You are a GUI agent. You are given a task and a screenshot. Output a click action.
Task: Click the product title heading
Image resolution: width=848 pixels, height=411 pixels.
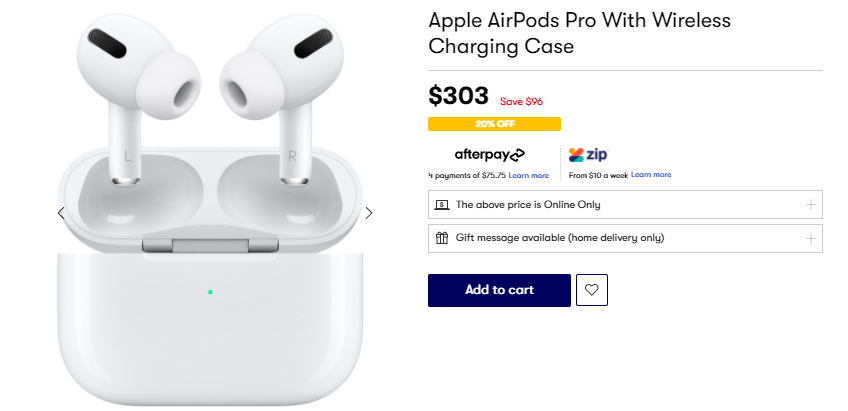pos(579,33)
